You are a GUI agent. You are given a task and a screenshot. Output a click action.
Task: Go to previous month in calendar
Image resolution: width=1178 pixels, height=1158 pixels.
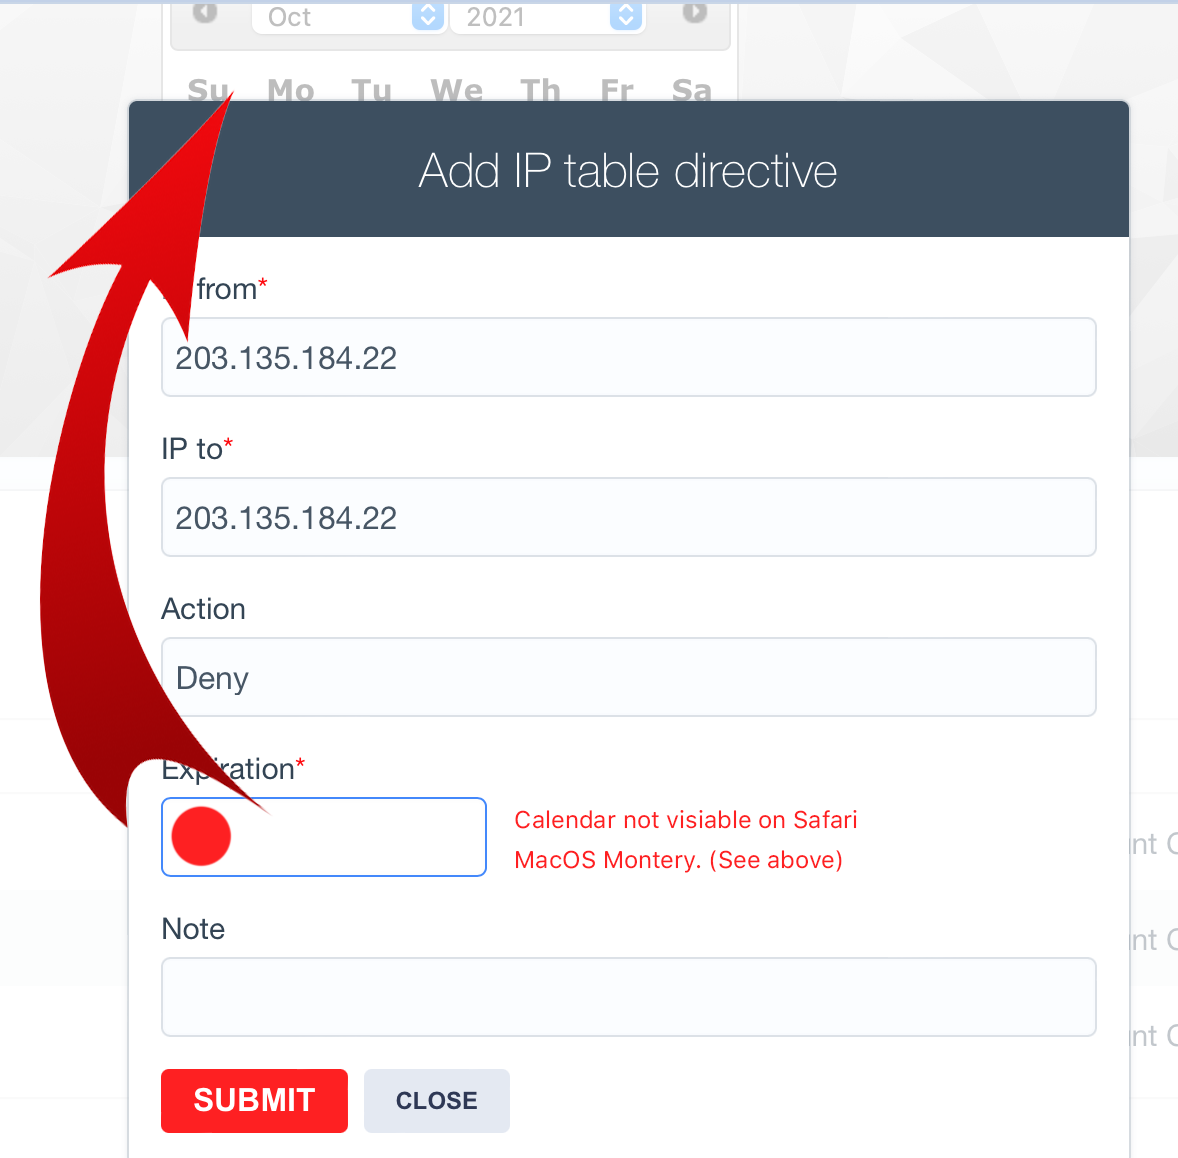[205, 13]
